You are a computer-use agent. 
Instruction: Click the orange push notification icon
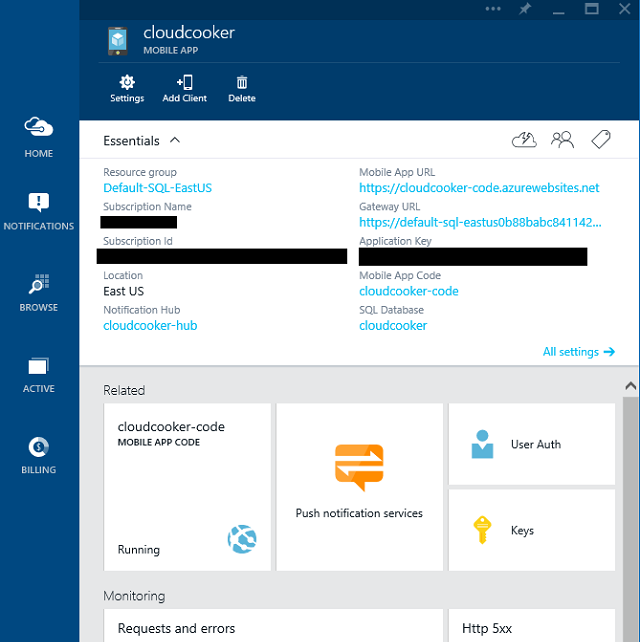(x=359, y=467)
